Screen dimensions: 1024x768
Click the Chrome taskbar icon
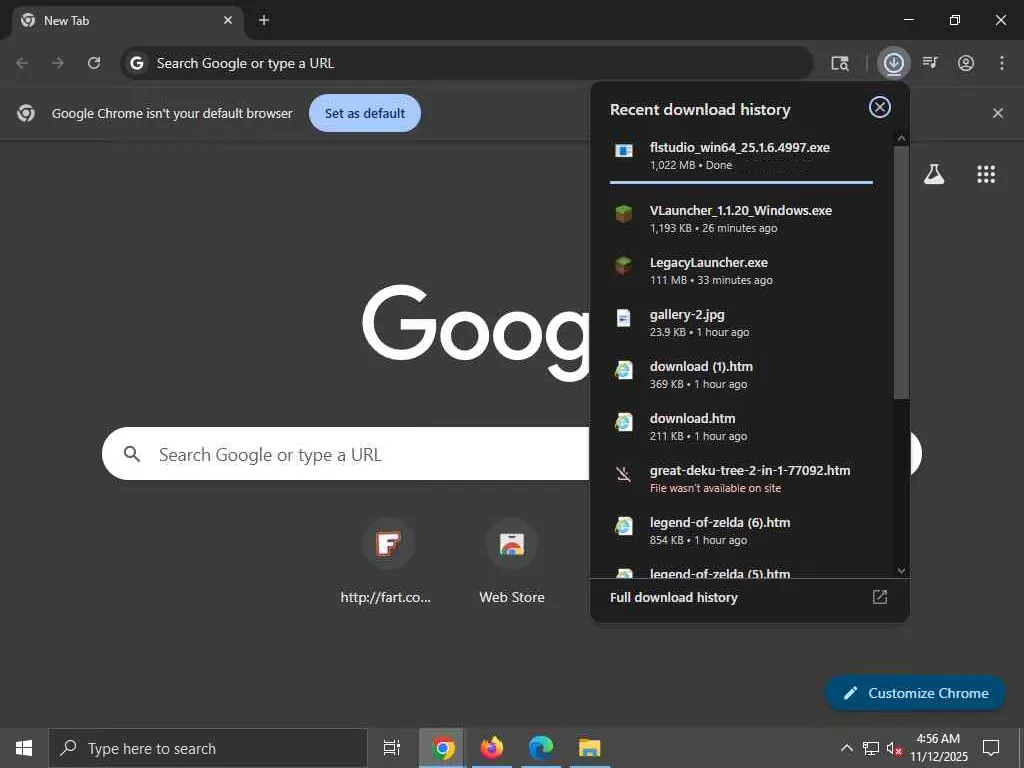click(x=443, y=748)
